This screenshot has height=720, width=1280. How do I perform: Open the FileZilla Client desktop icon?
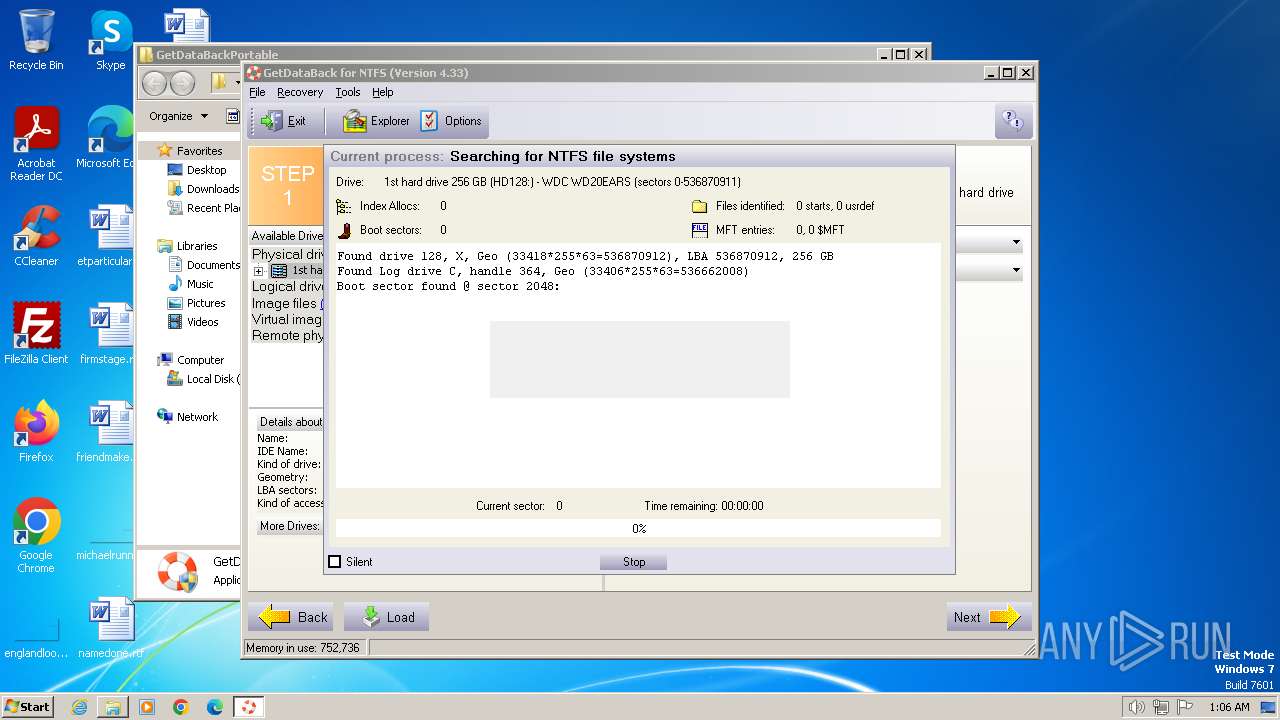pos(36,334)
